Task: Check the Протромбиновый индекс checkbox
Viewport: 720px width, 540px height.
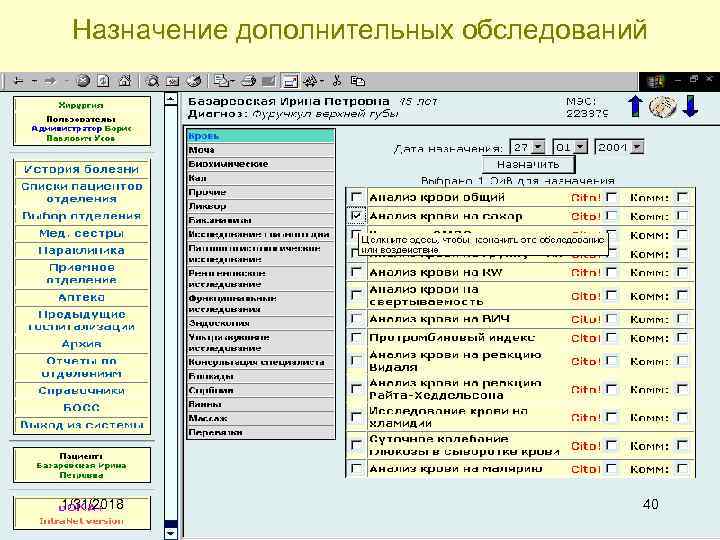Action: click(356, 337)
